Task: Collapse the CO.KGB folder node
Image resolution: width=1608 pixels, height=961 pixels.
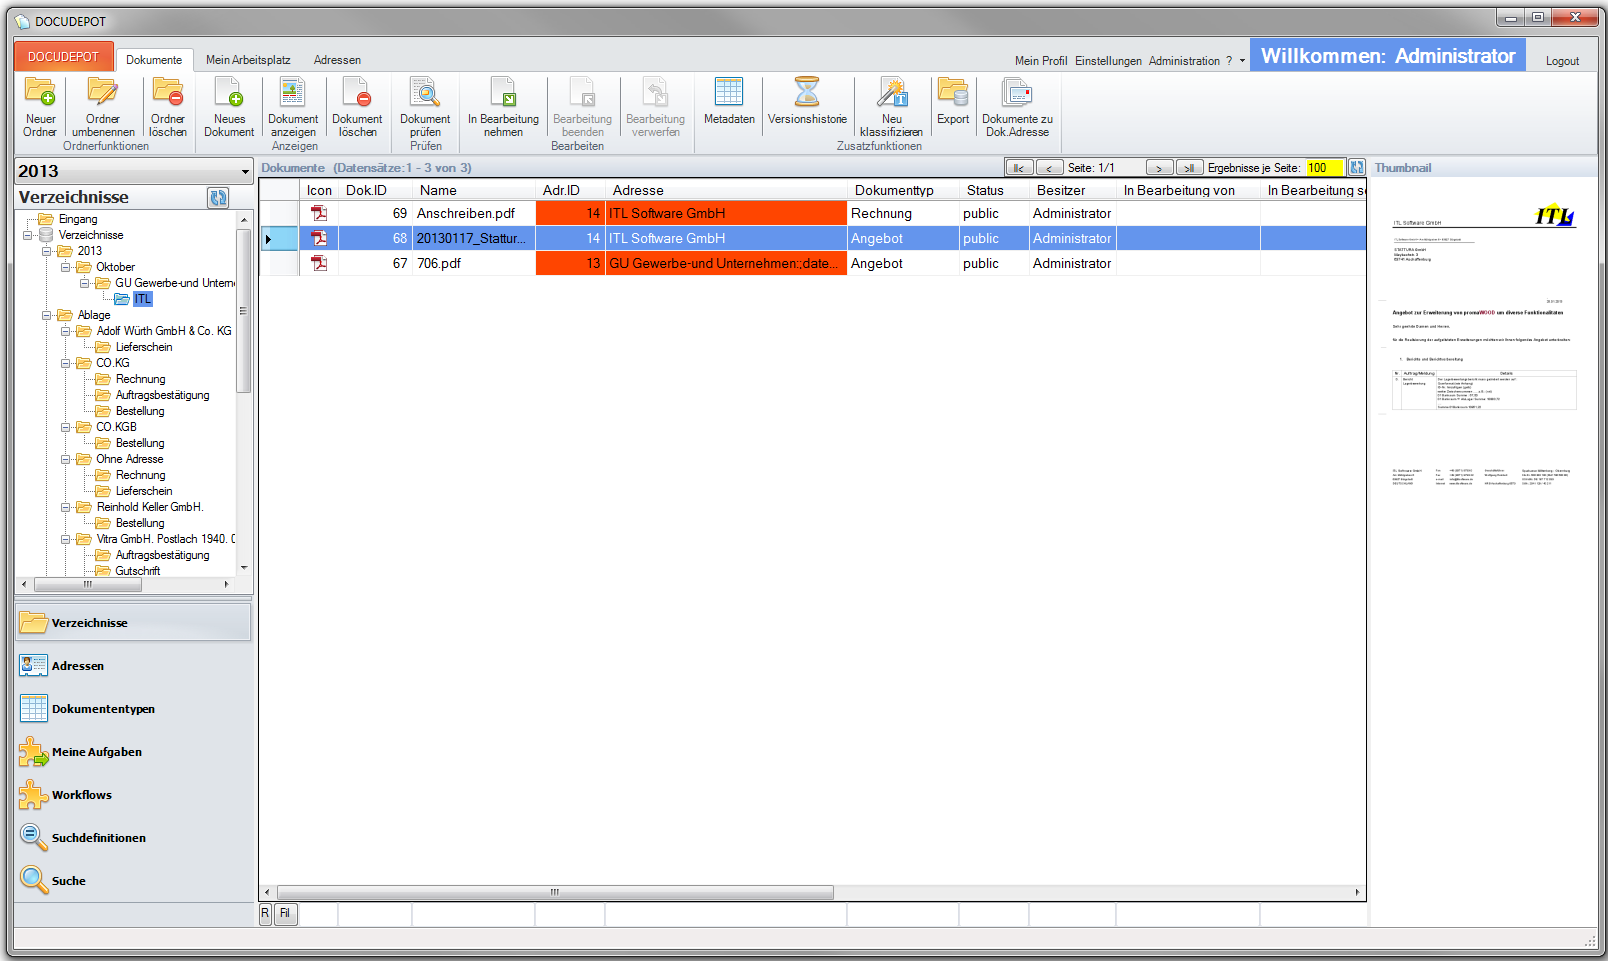Action: pos(66,427)
